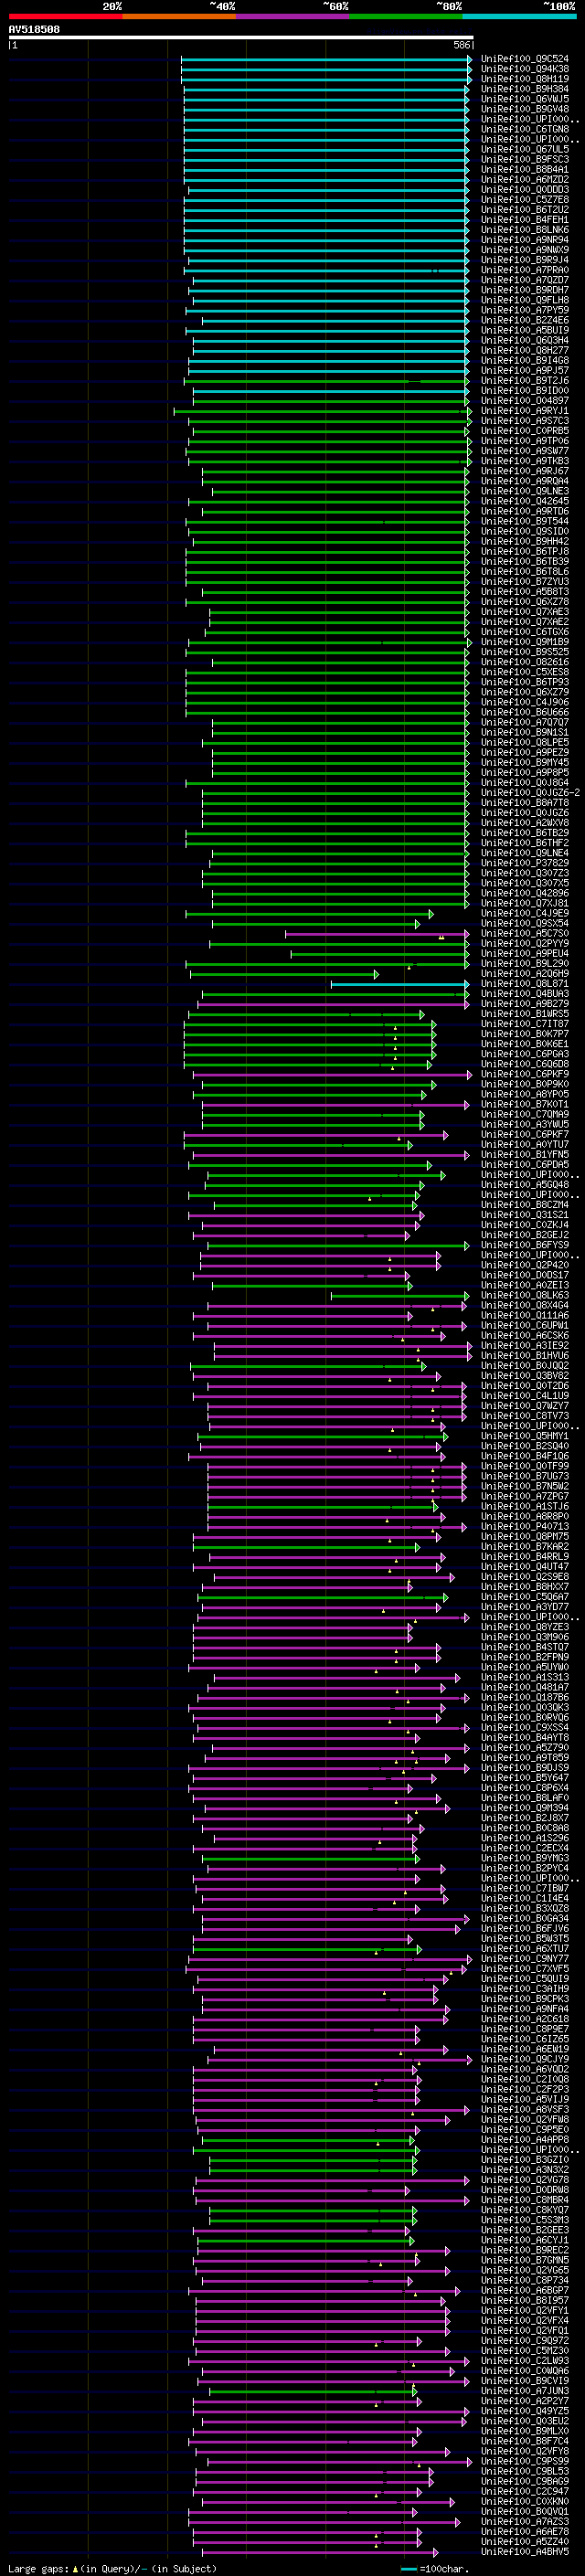585x2576 pixels.
Task: Click the 'Large gaps' legend text
Action: 40,2568
